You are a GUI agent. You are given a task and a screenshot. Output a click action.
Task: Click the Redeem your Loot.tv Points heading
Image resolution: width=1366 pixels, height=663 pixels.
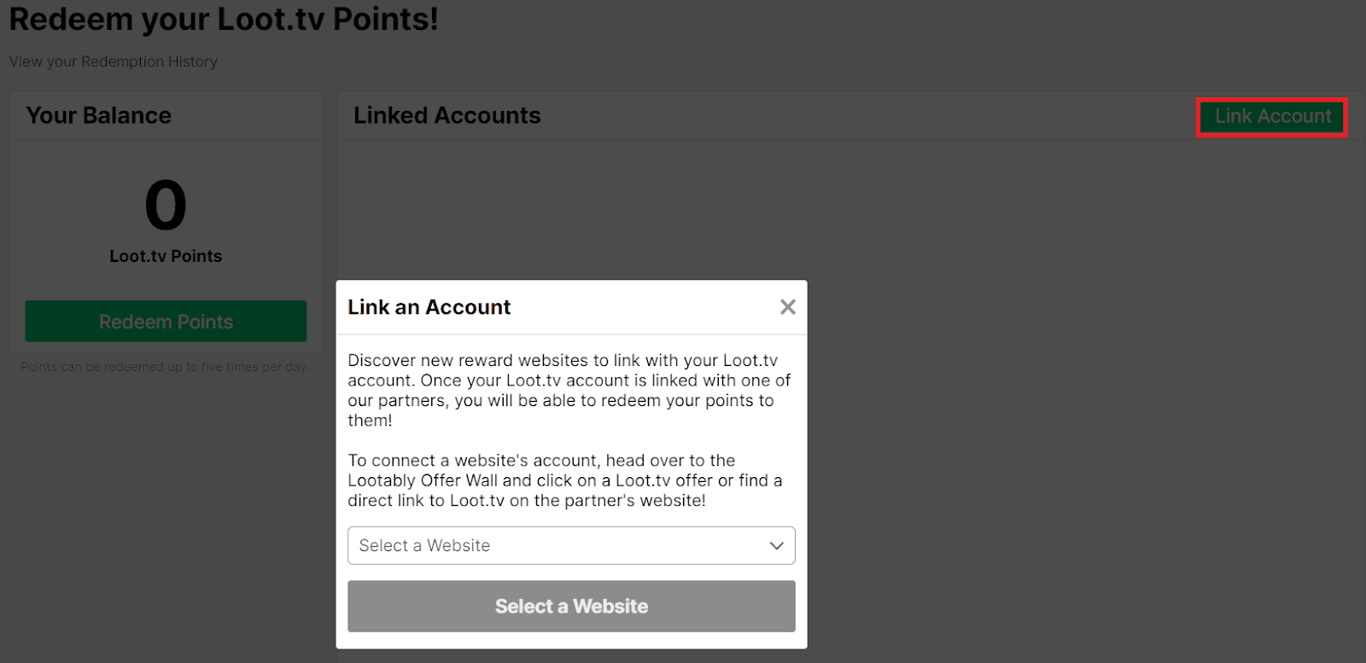tap(223, 19)
